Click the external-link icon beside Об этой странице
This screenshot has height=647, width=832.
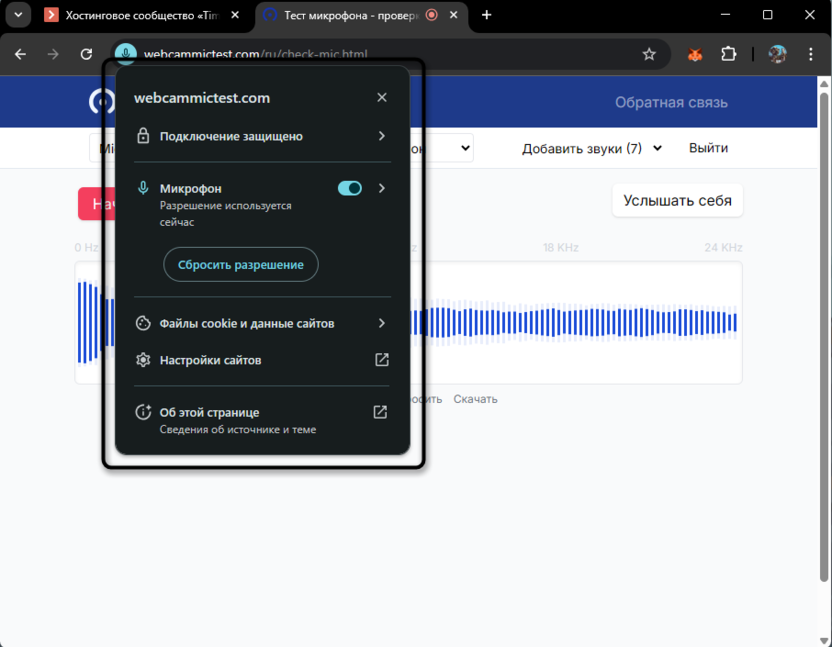(x=380, y=412)
